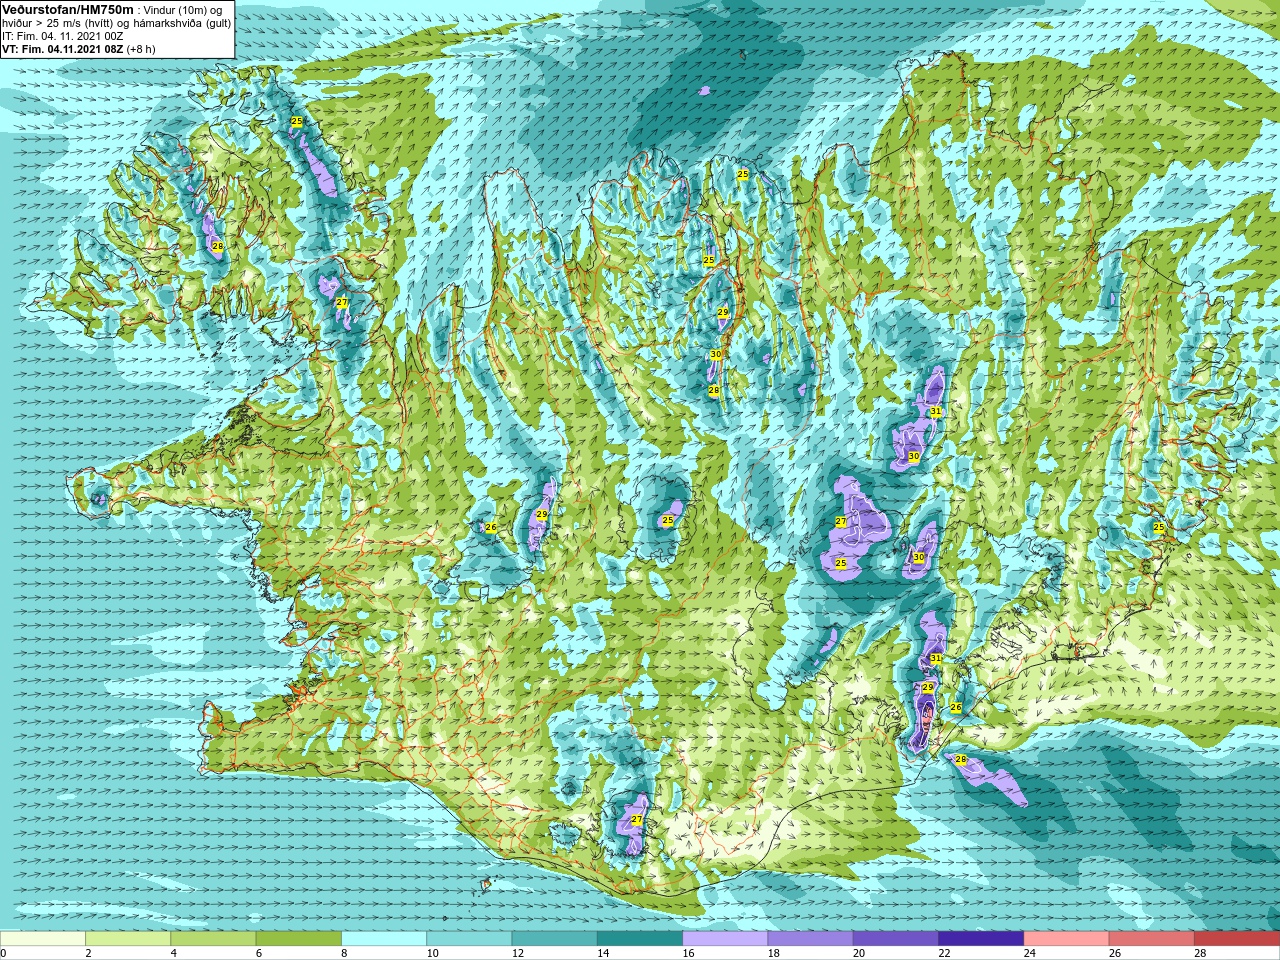Image resolution: width=1280 pixels, height=960 pixels.
Task: Click the legend scale number 16
Action: [x=688, y=953]
